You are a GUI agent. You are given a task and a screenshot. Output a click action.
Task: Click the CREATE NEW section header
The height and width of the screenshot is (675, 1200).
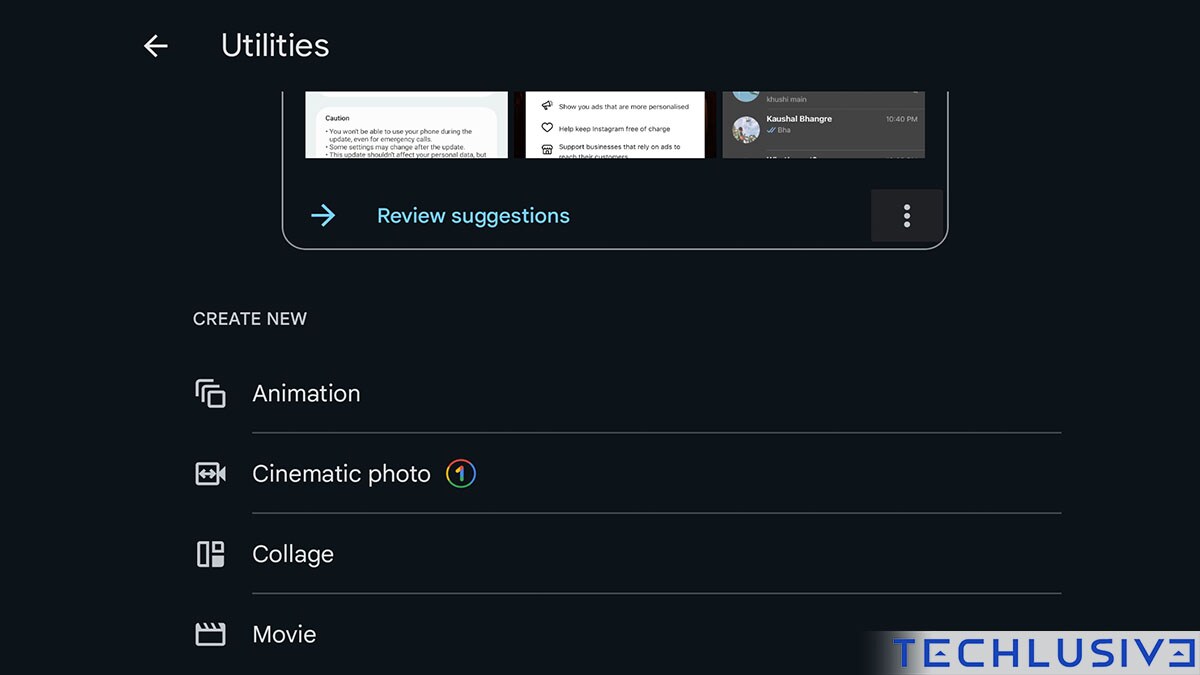[250, 319]
